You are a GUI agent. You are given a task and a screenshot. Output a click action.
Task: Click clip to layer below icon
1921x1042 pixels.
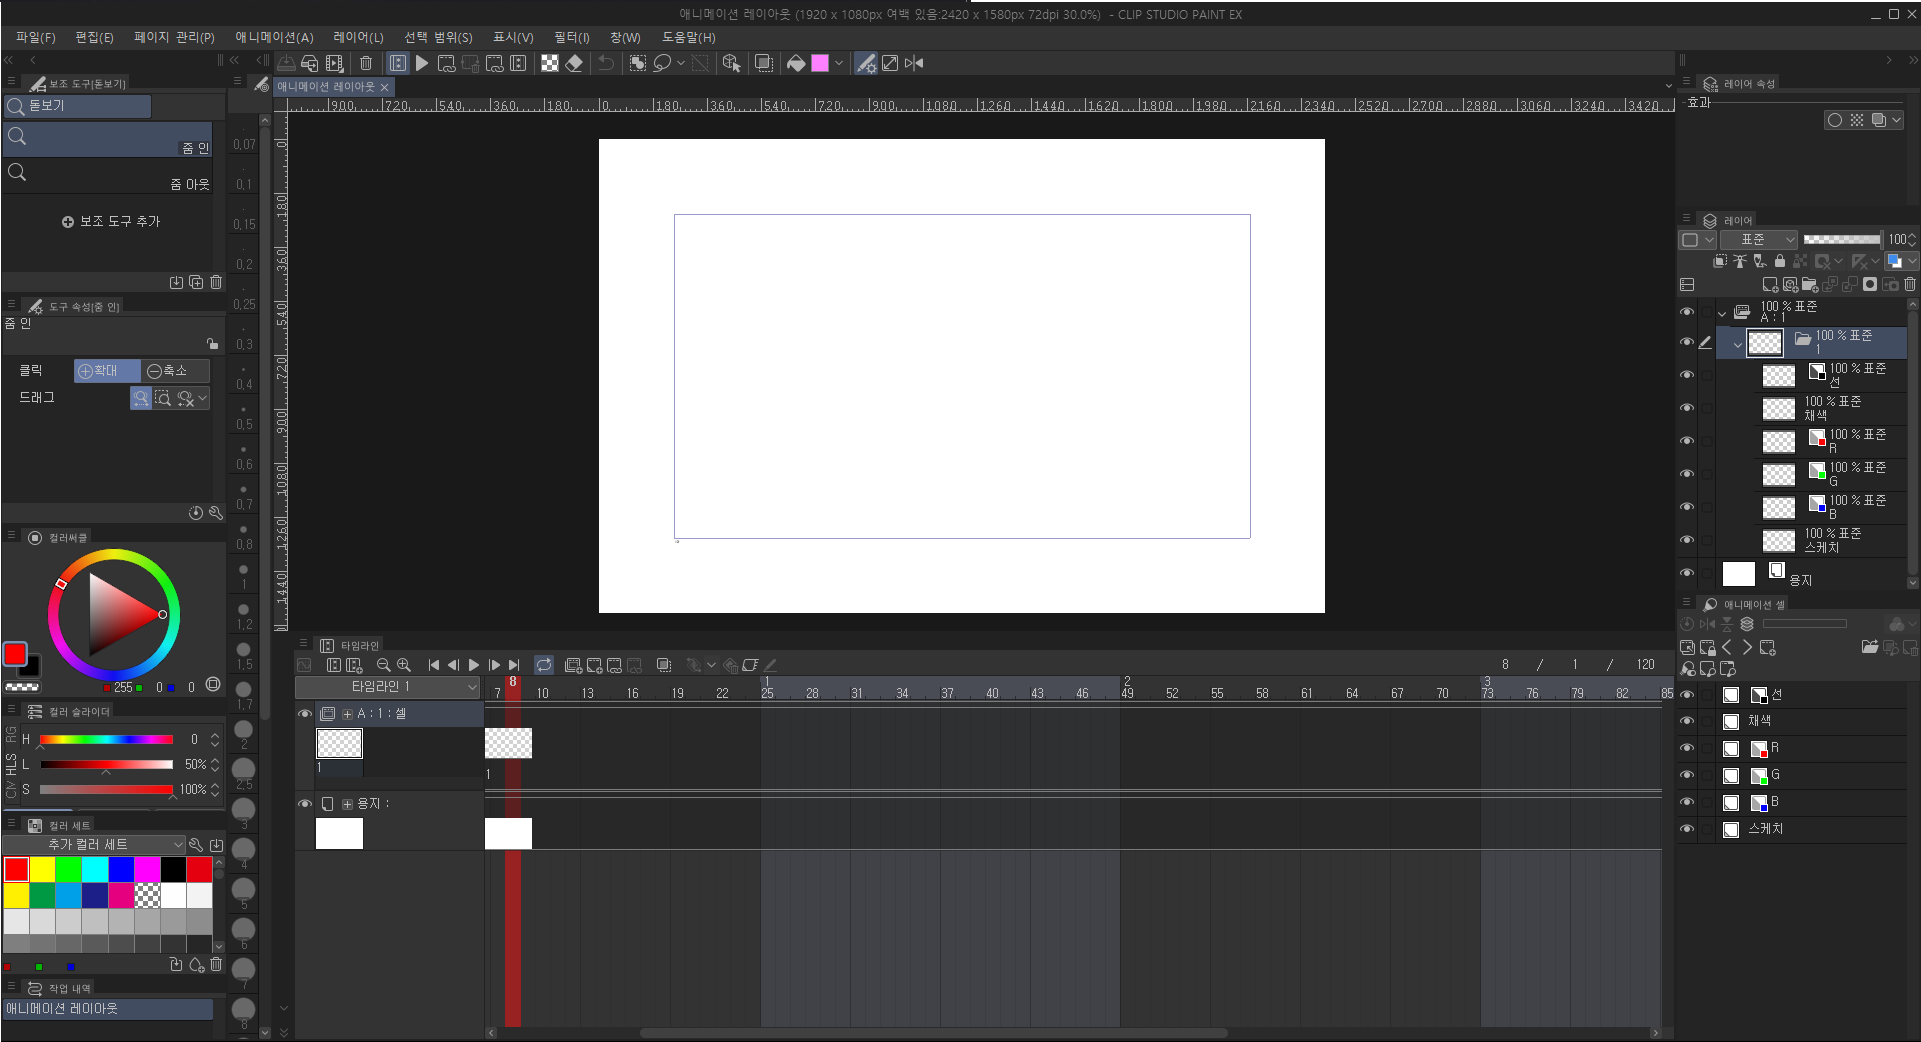coord(1720,261)
